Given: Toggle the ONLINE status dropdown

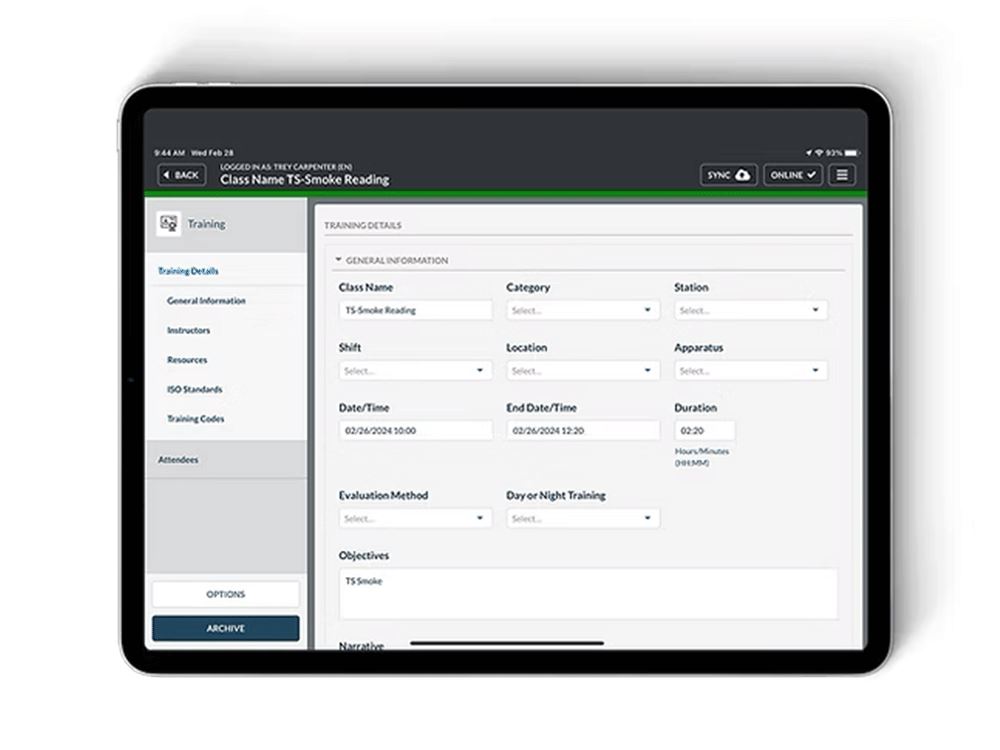Looking at the screenshot, I should point(793,175).
